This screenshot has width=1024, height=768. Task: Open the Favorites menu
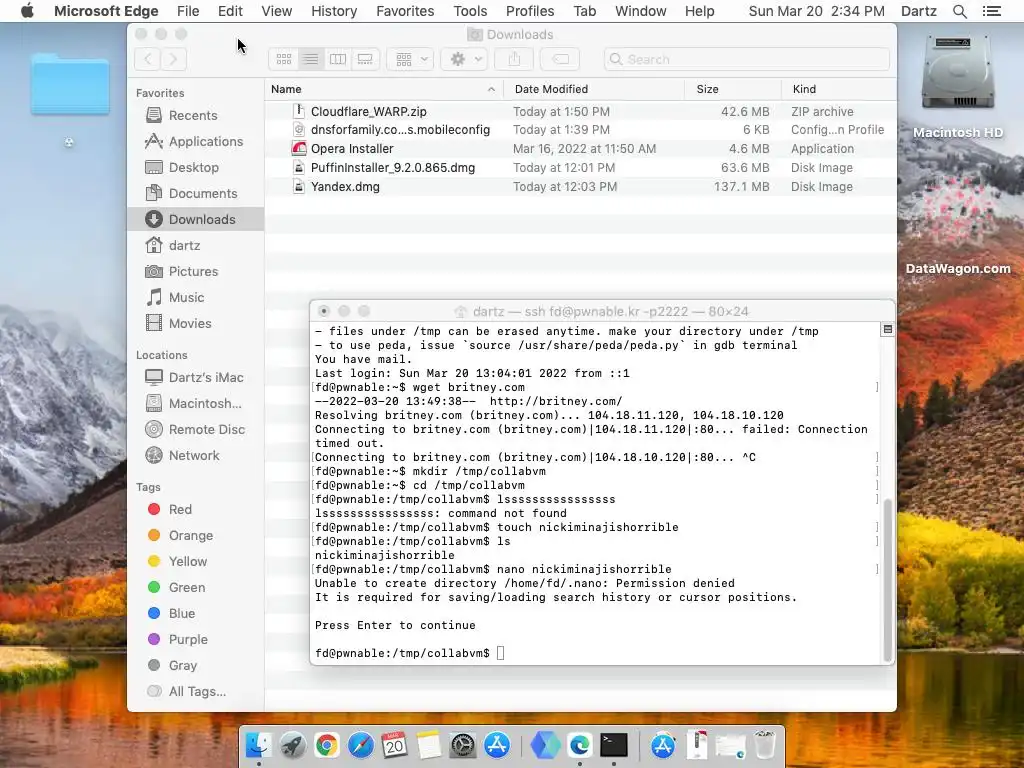(405, 11)
